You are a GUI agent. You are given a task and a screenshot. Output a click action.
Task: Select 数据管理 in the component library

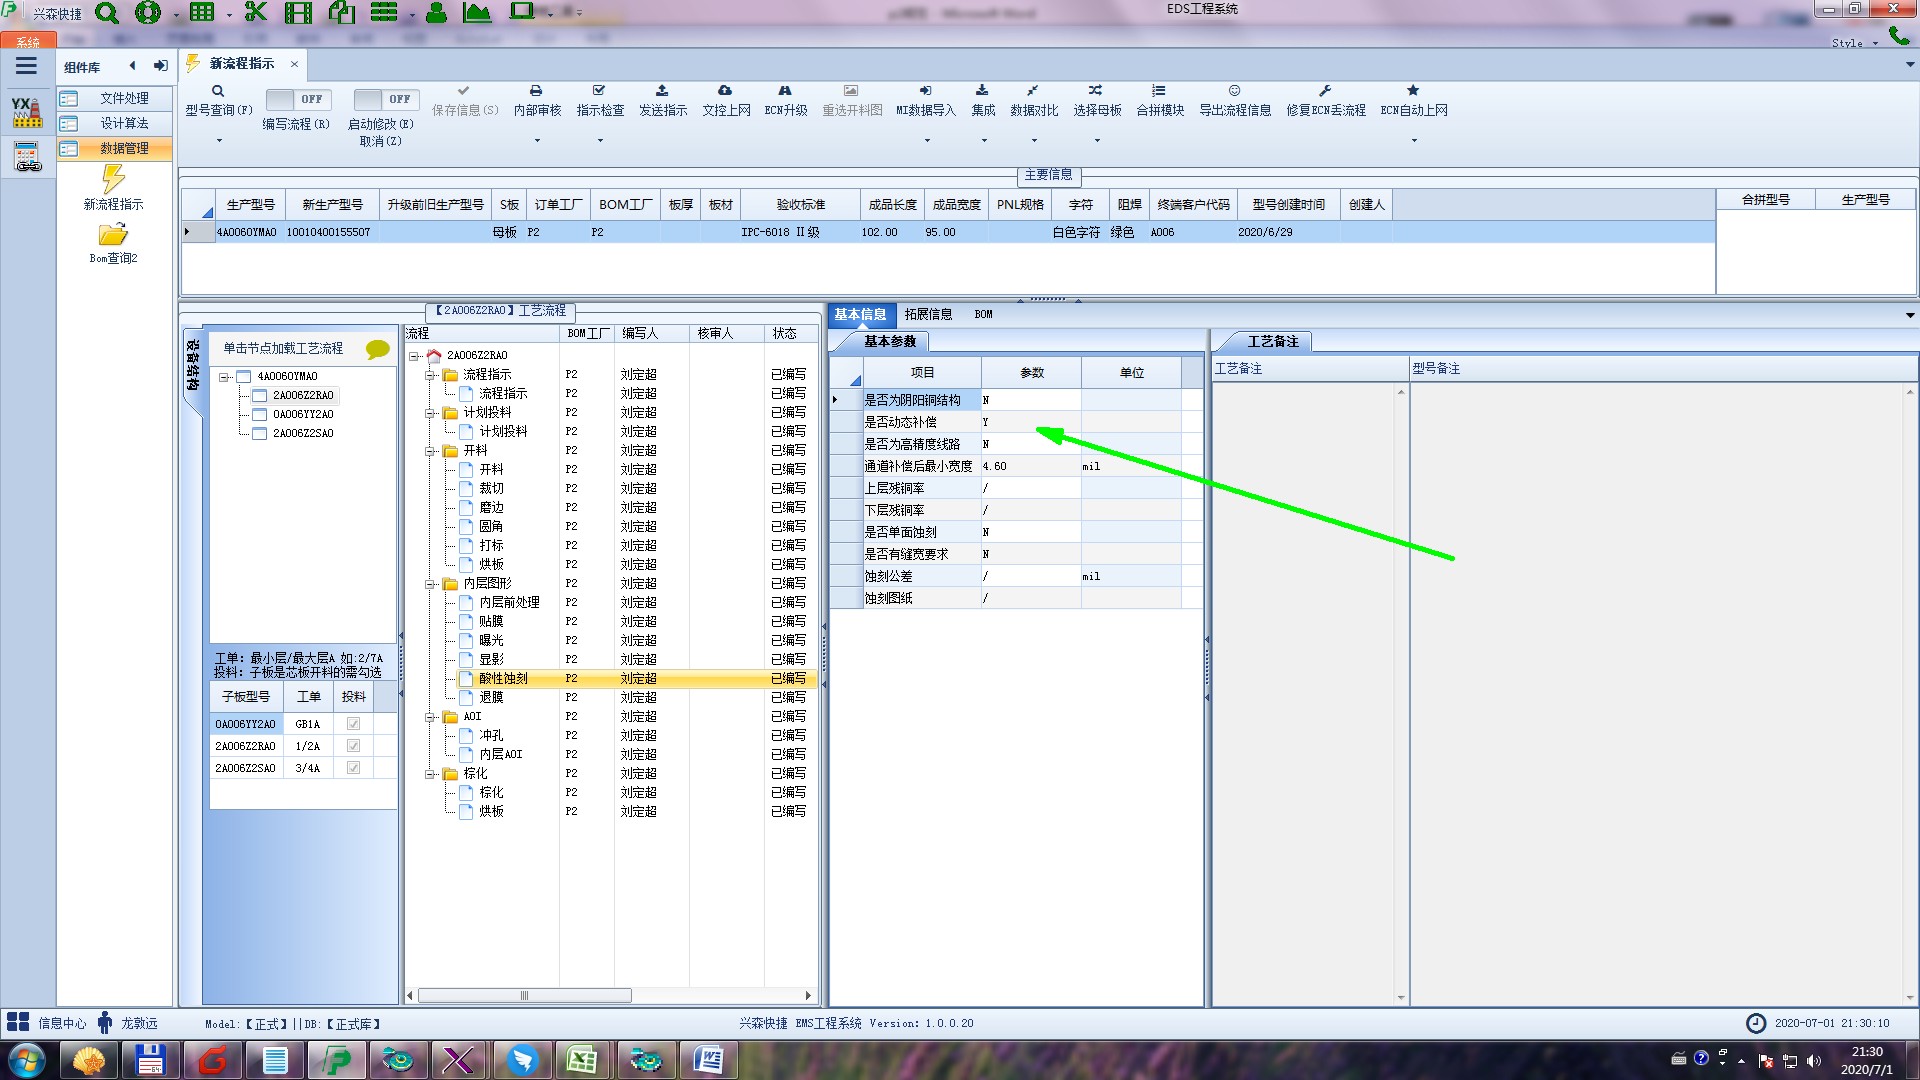coord(124,148)
